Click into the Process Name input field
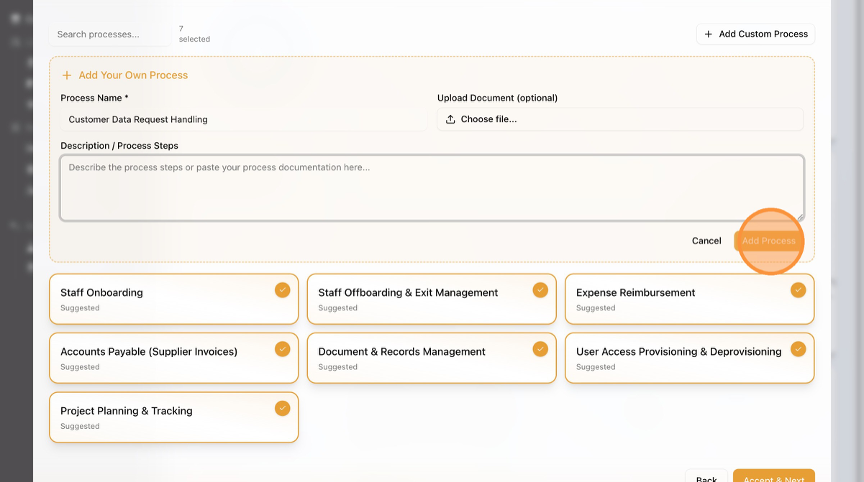Screen dimensions: 864x482 click(x=242, y=120)
